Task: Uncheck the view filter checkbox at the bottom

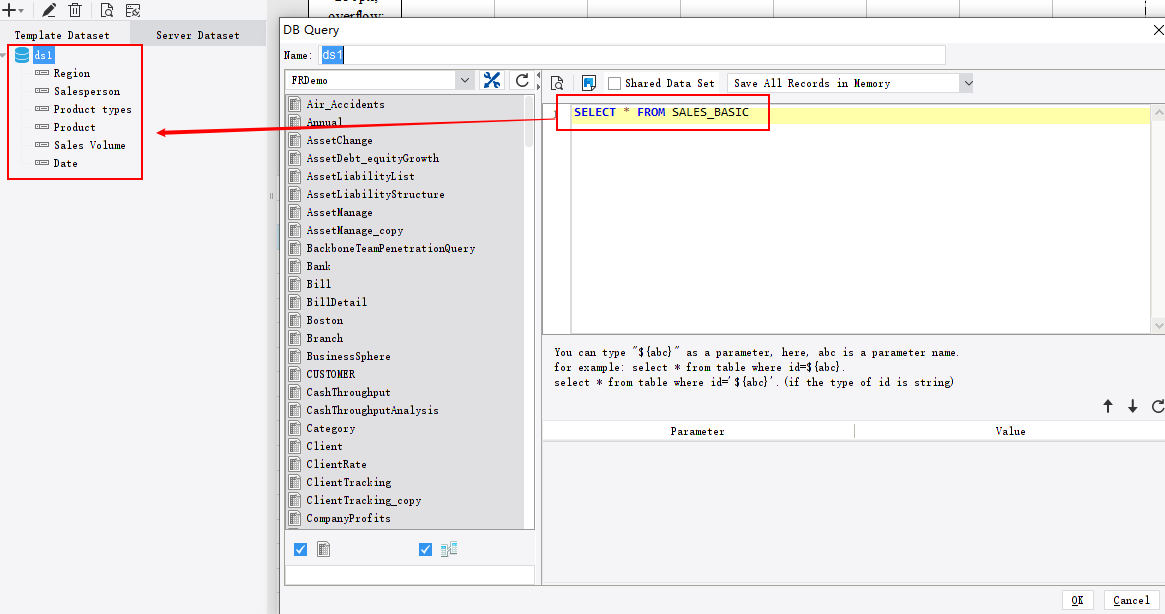Action: tap(425, 549)
